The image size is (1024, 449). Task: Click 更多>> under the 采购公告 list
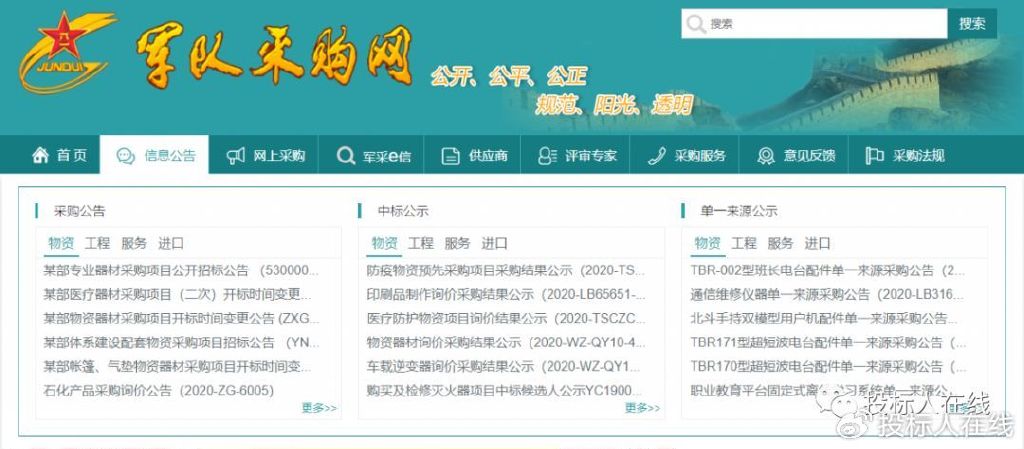[x=319, y=408]
